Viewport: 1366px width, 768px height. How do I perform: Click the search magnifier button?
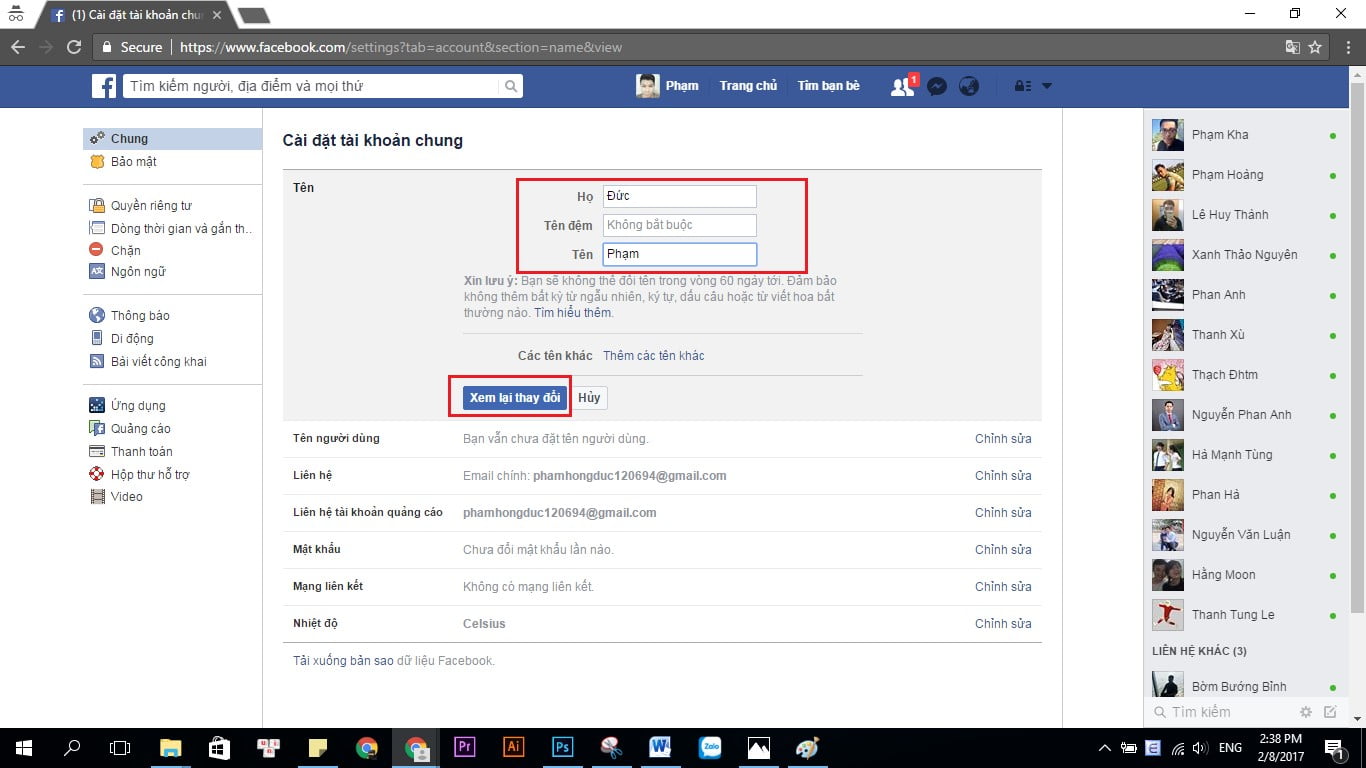tap(511, 87)
